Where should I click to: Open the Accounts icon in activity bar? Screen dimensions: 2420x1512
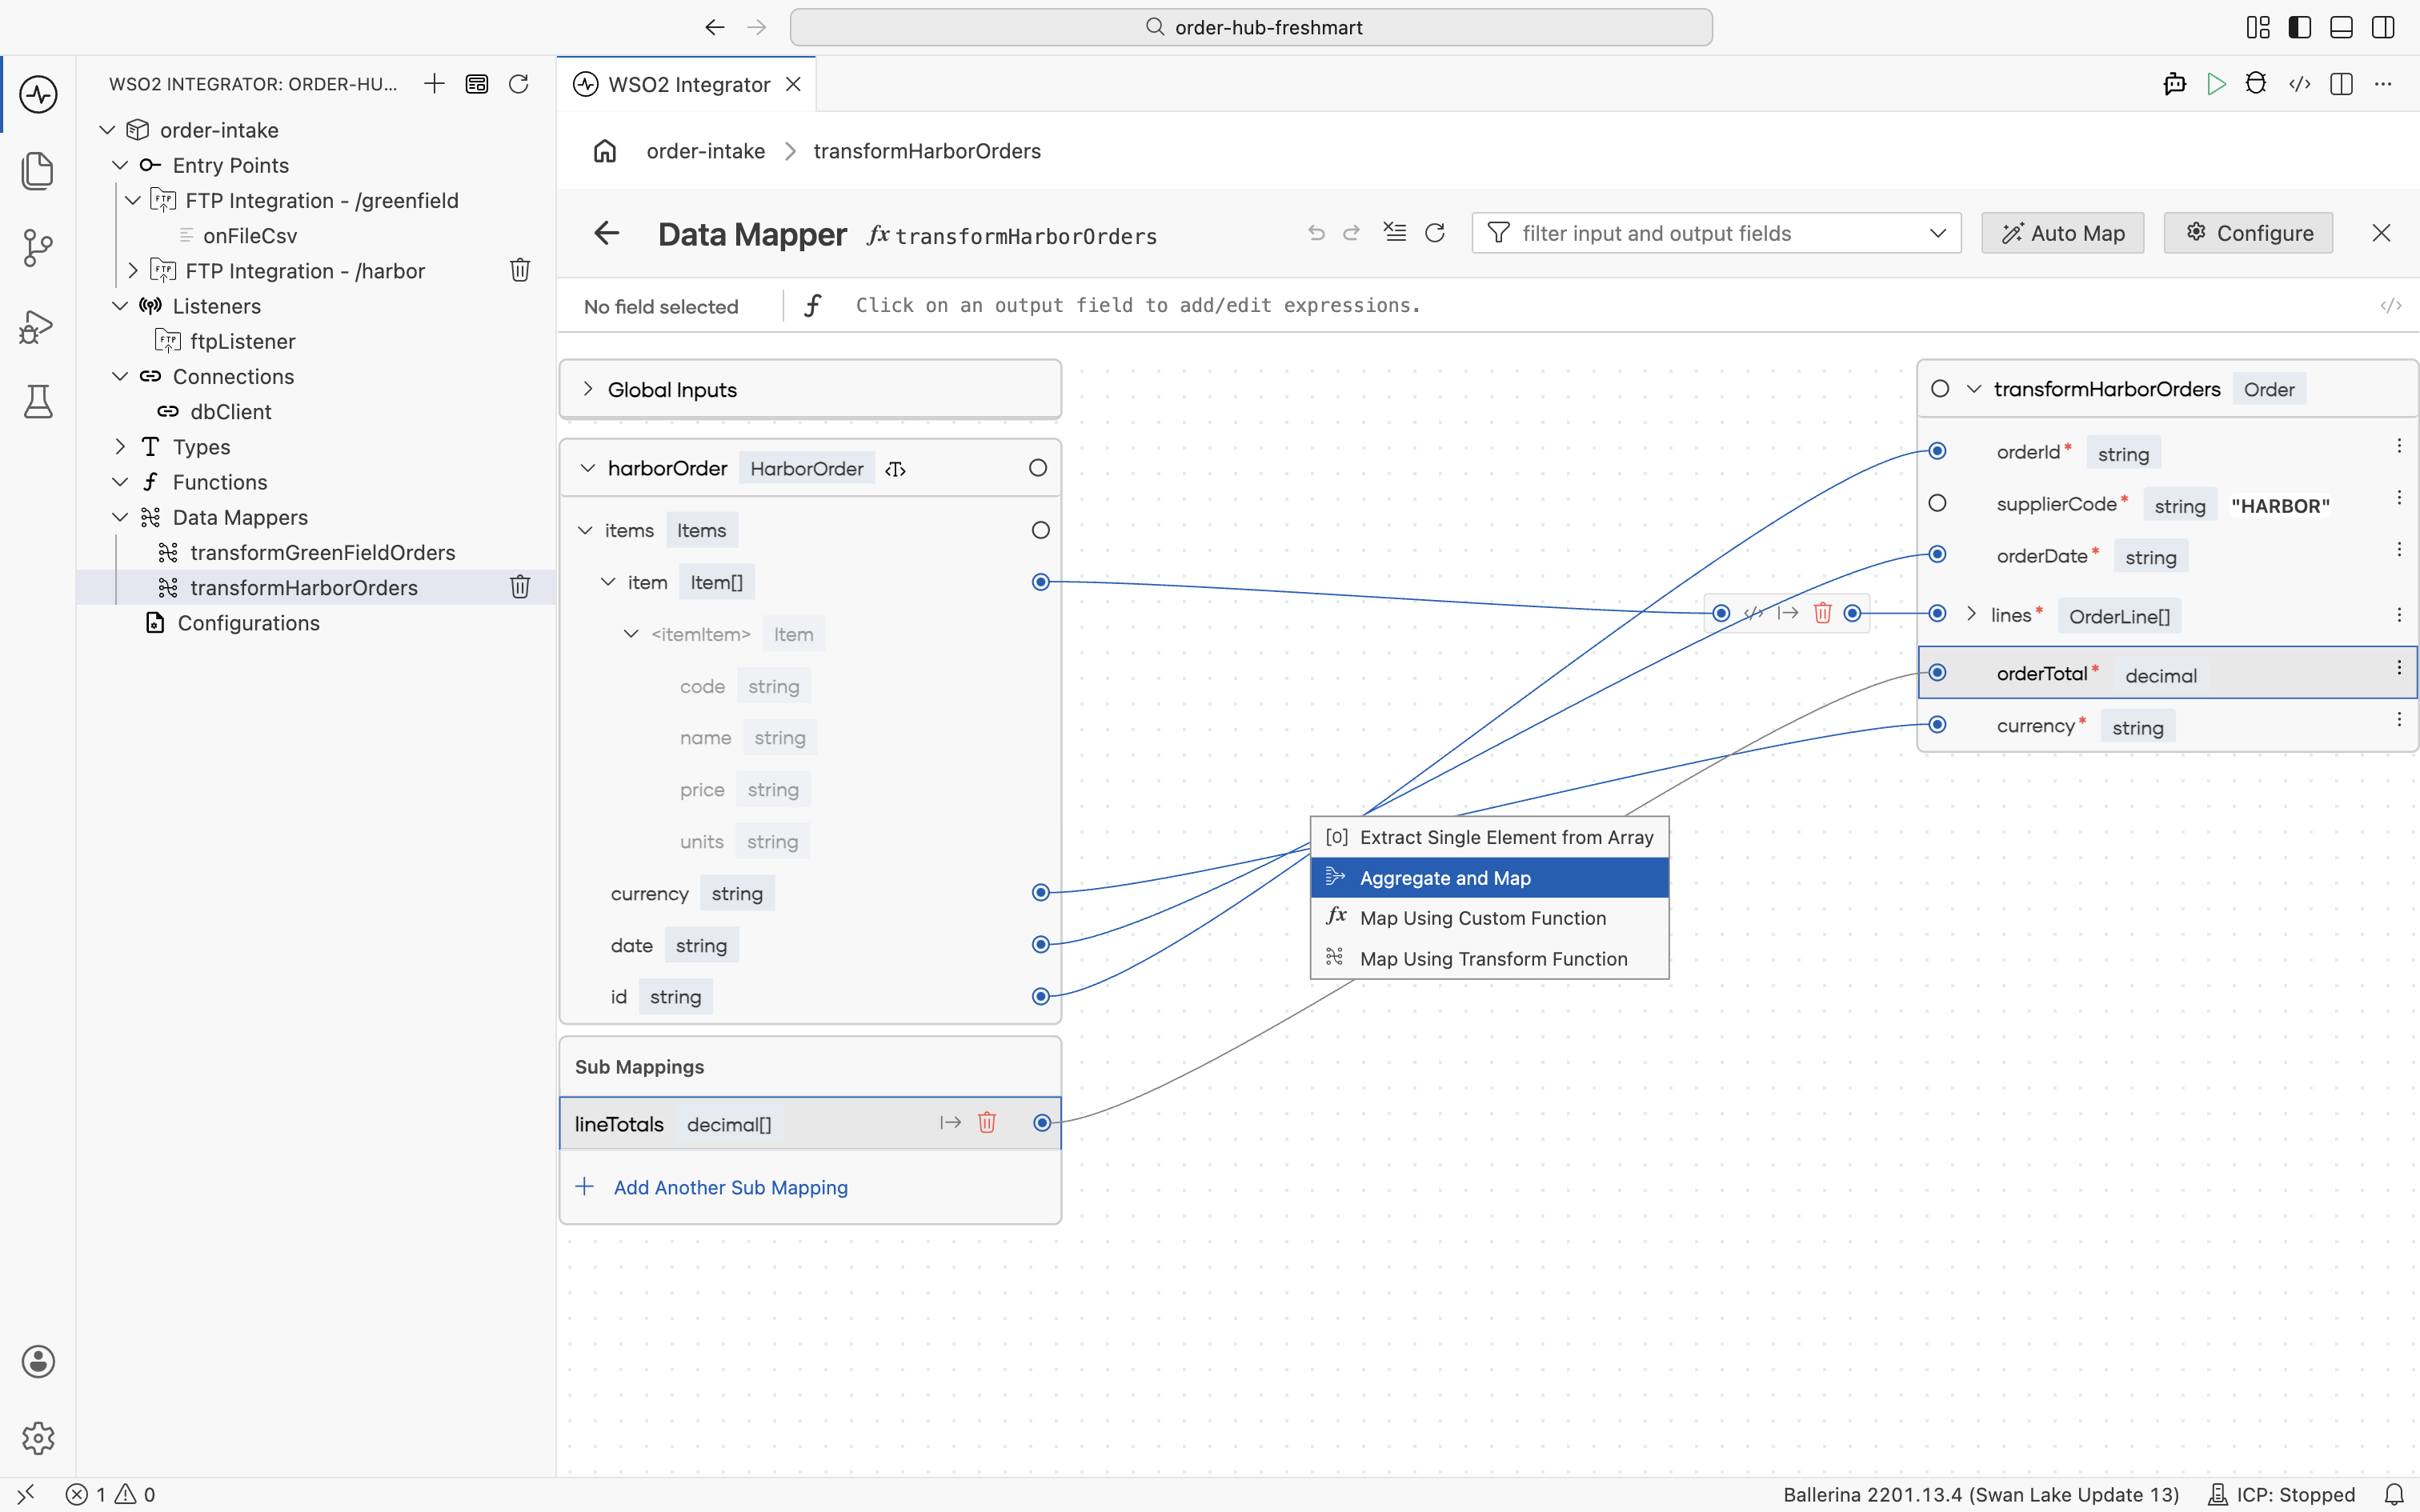[38, 1362]
